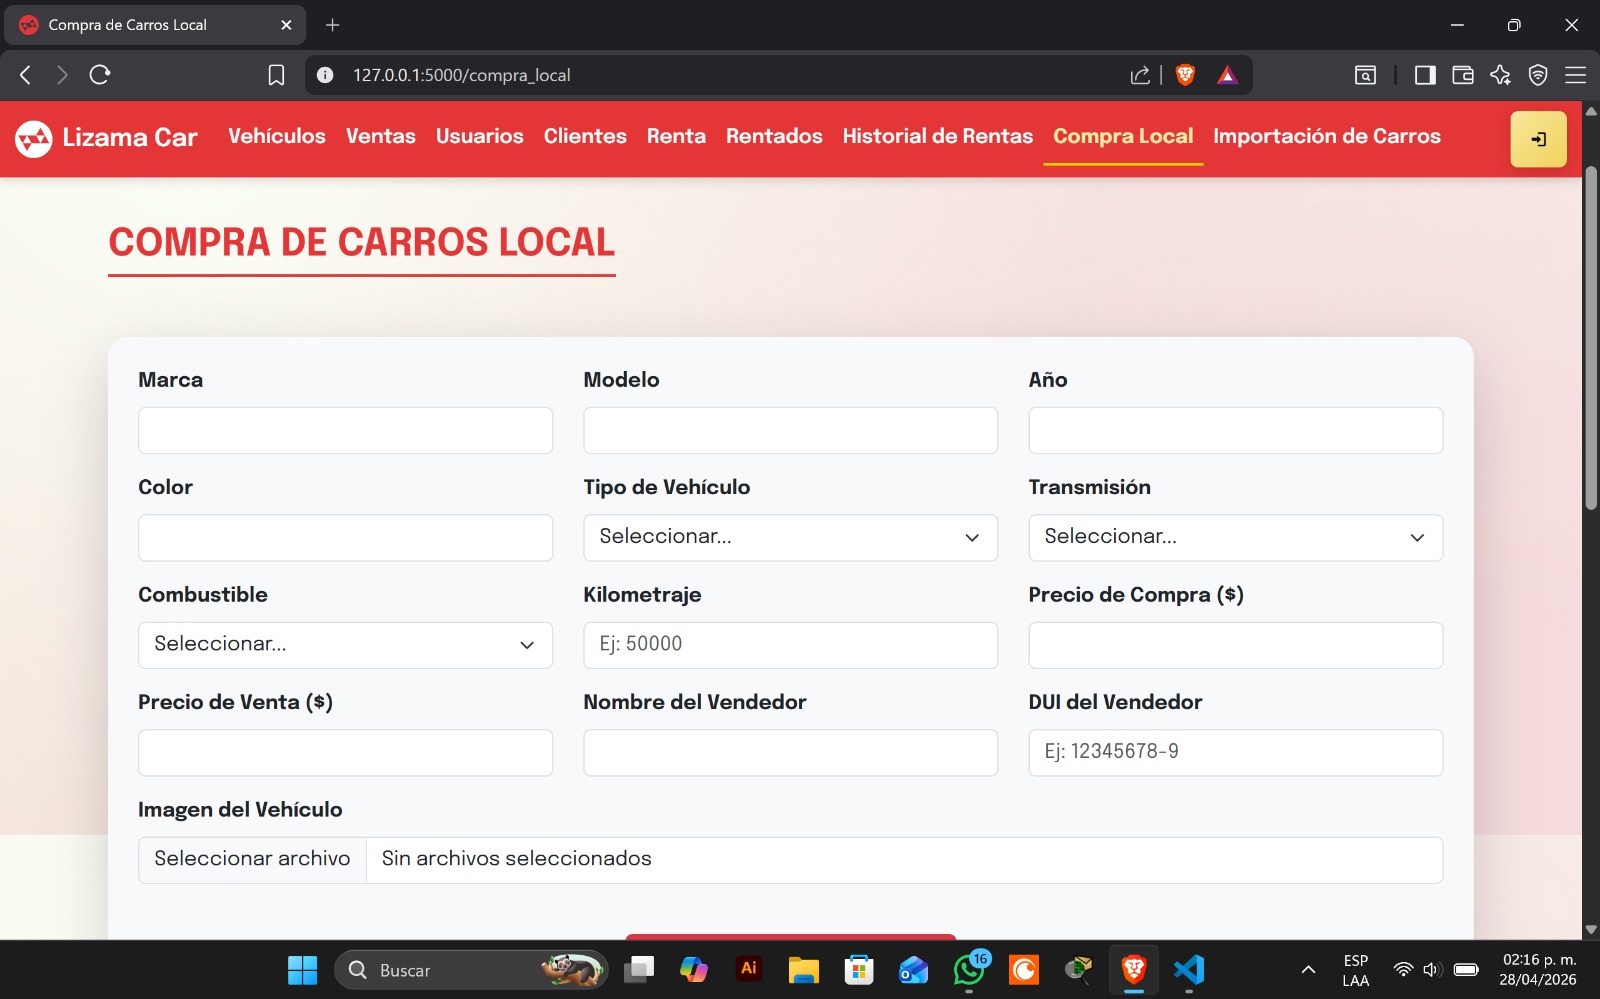Image resolution: width=1600 pixels, height=999 pixels.
Task: Go to Renta section
Action: coord(676,136)
